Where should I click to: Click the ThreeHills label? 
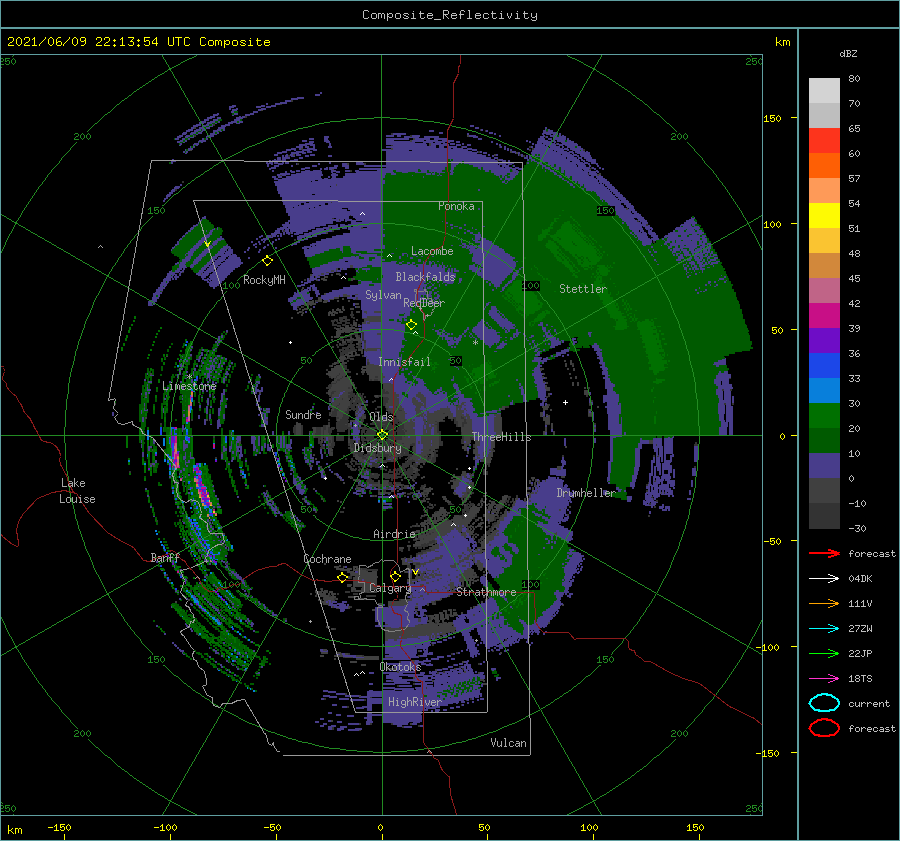502,437
